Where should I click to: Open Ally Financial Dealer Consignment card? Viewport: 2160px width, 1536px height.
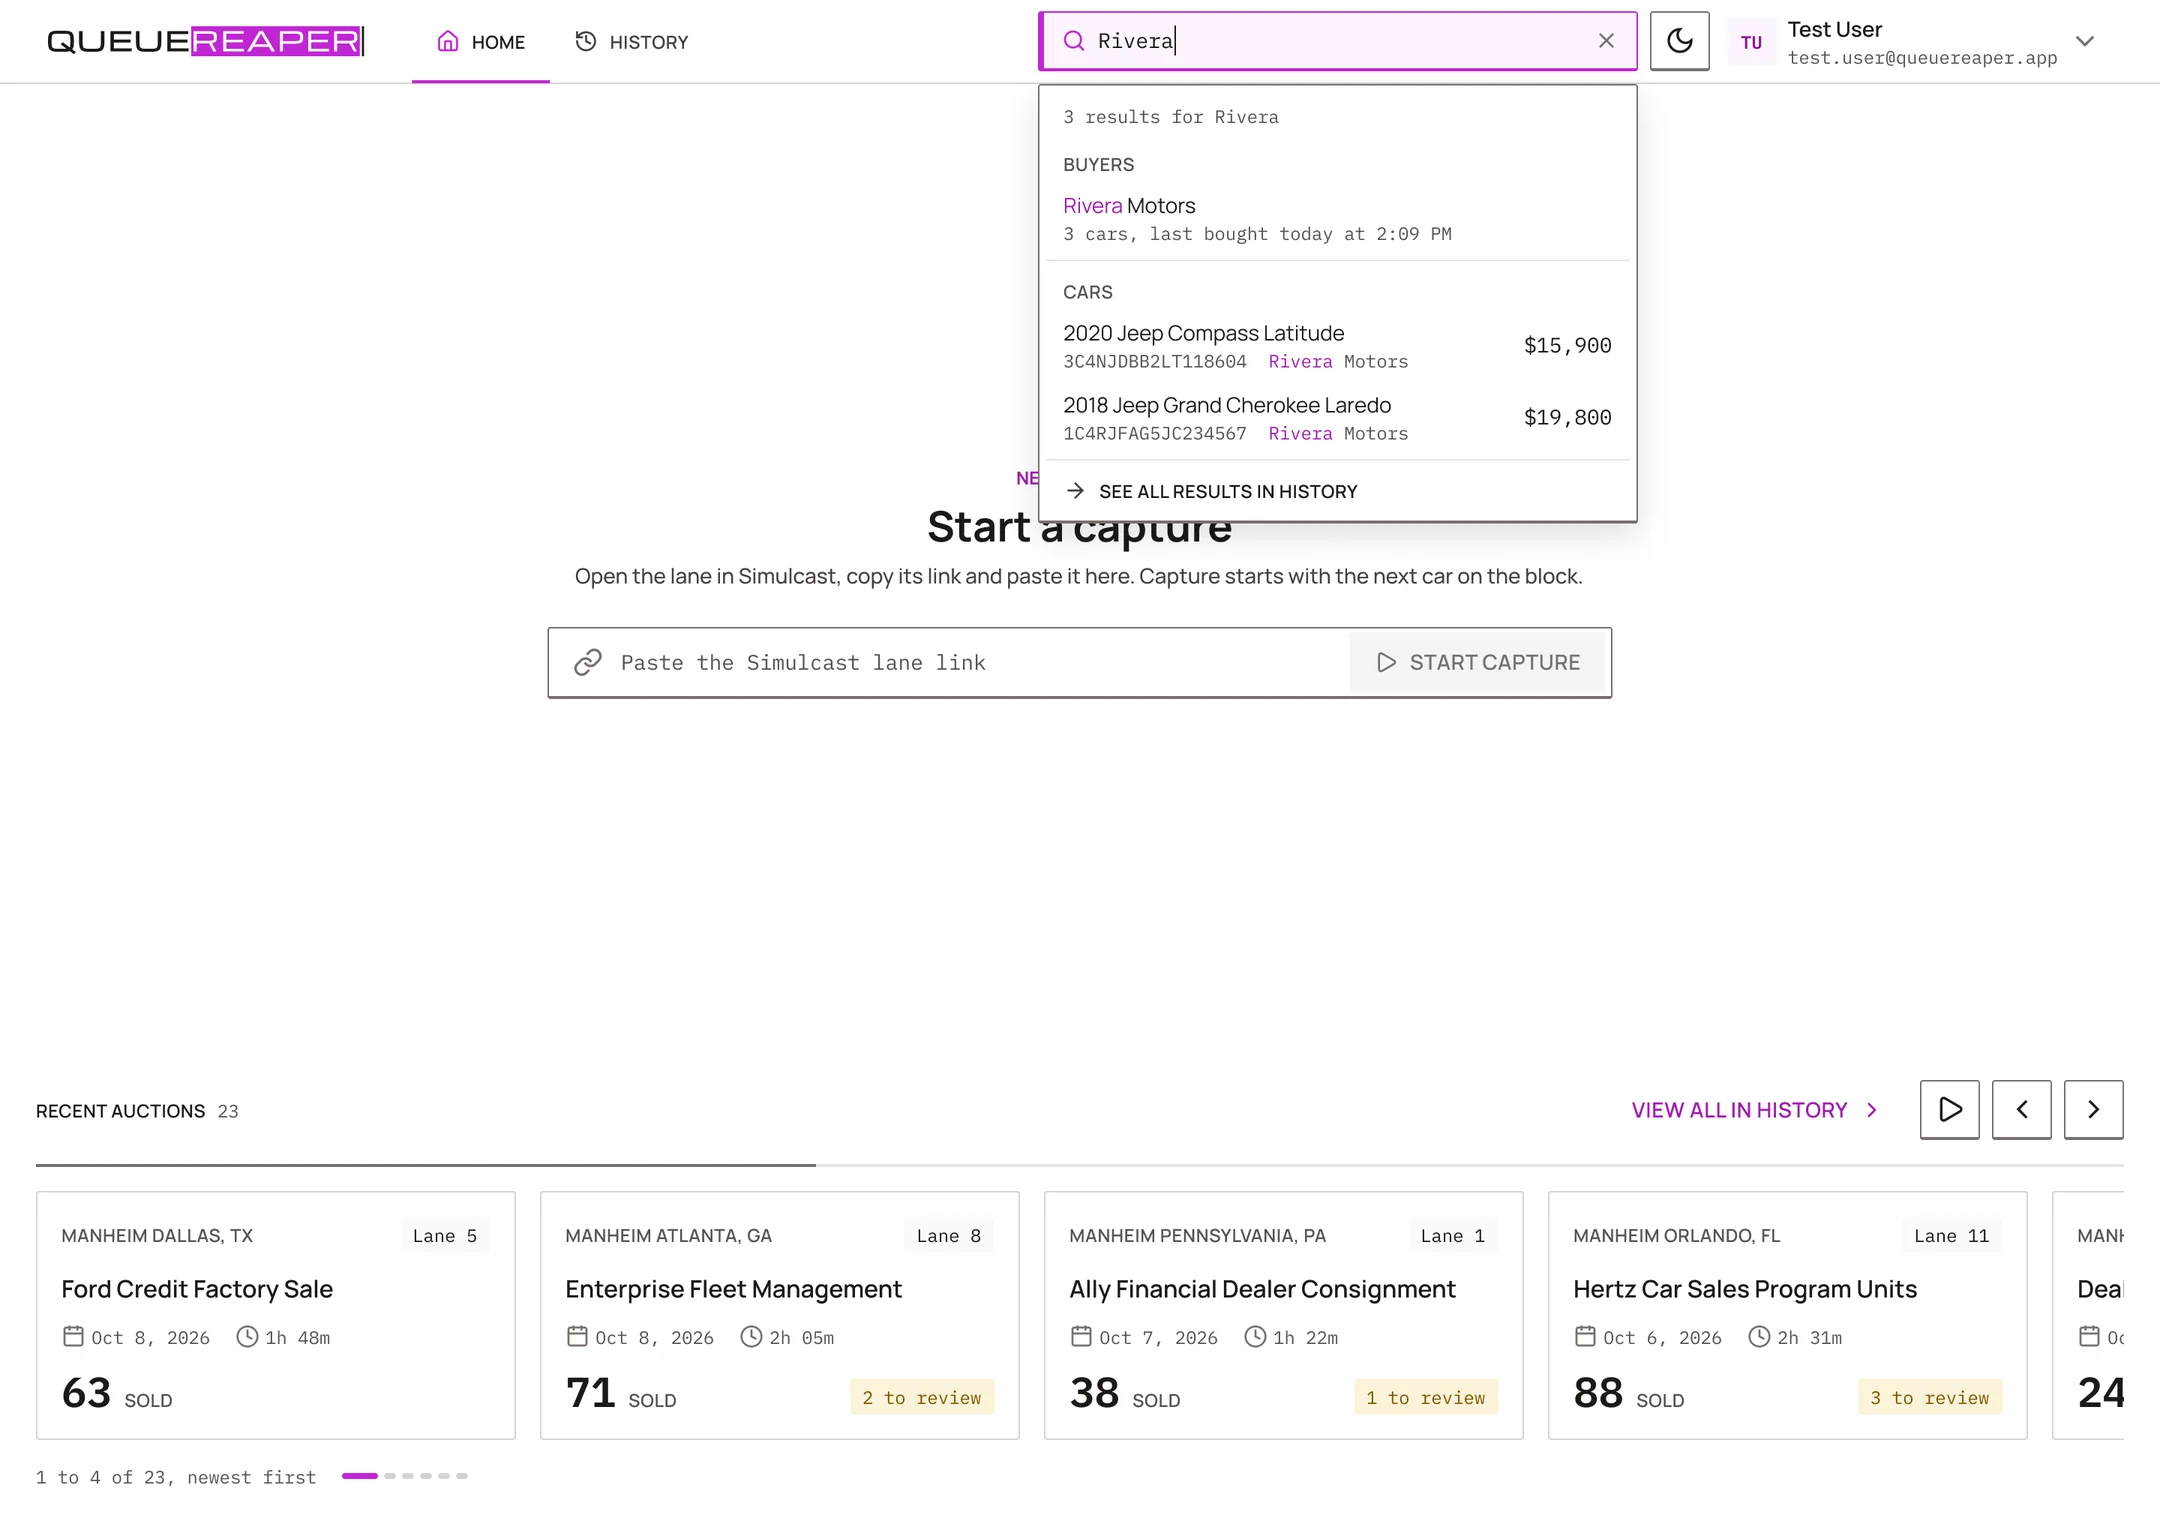(x=1284, y=1315)
